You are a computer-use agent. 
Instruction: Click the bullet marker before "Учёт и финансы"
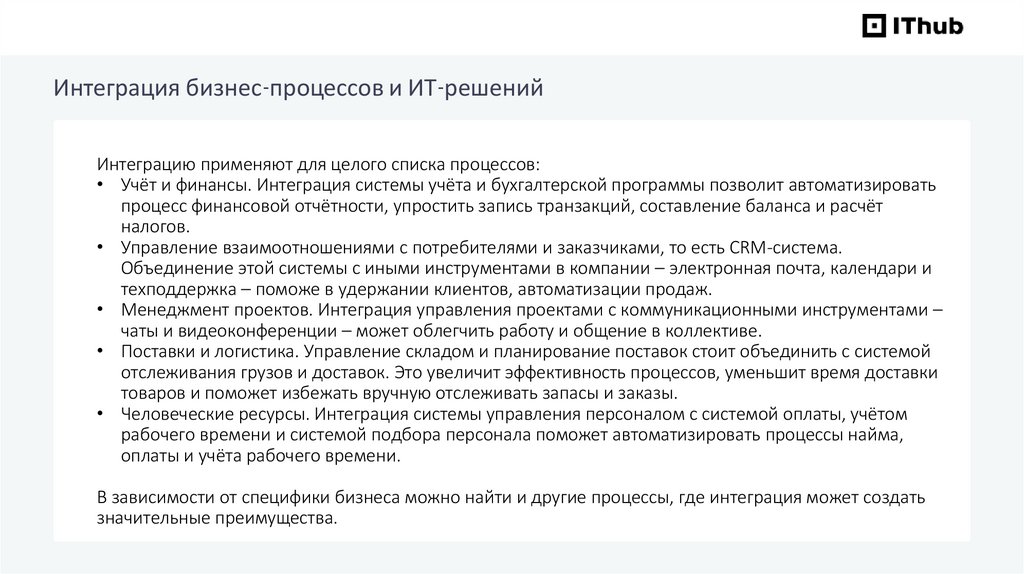(101, 186)
